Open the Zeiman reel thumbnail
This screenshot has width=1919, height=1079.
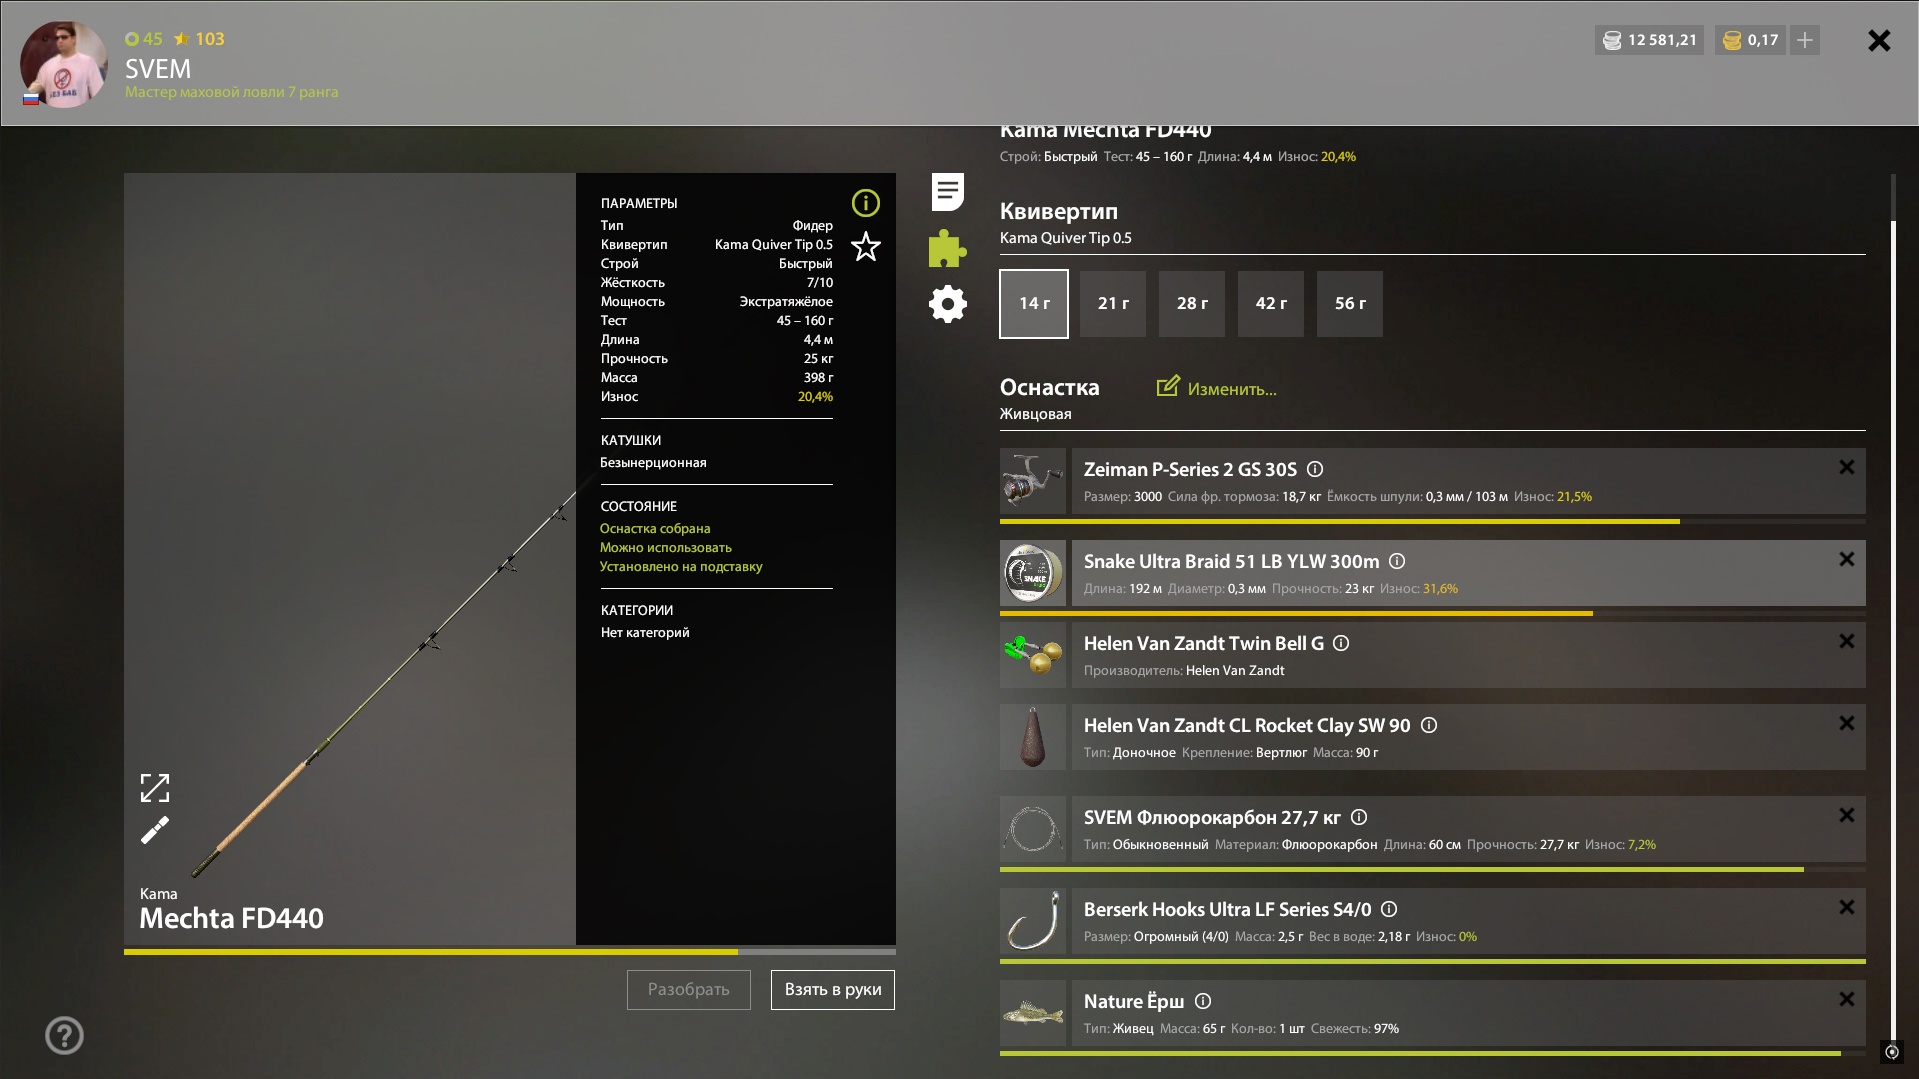pos(1033,481)
